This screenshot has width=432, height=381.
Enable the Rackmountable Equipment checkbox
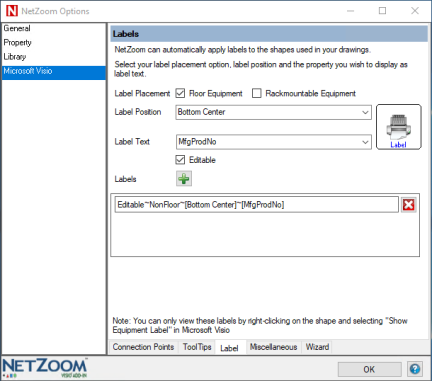(257, 93)
